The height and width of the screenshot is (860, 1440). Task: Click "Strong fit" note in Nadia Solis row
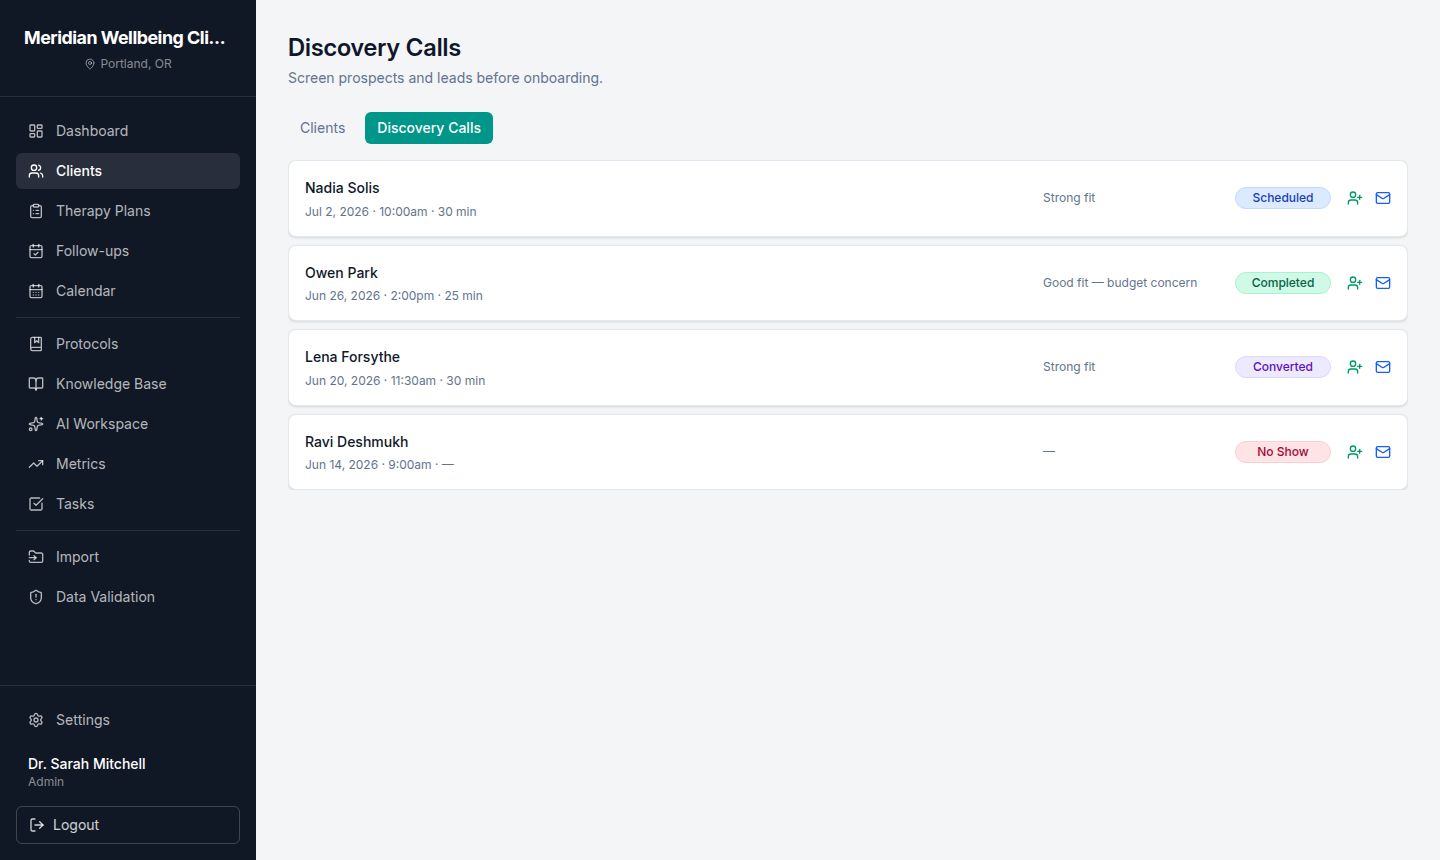[1069, 198]
